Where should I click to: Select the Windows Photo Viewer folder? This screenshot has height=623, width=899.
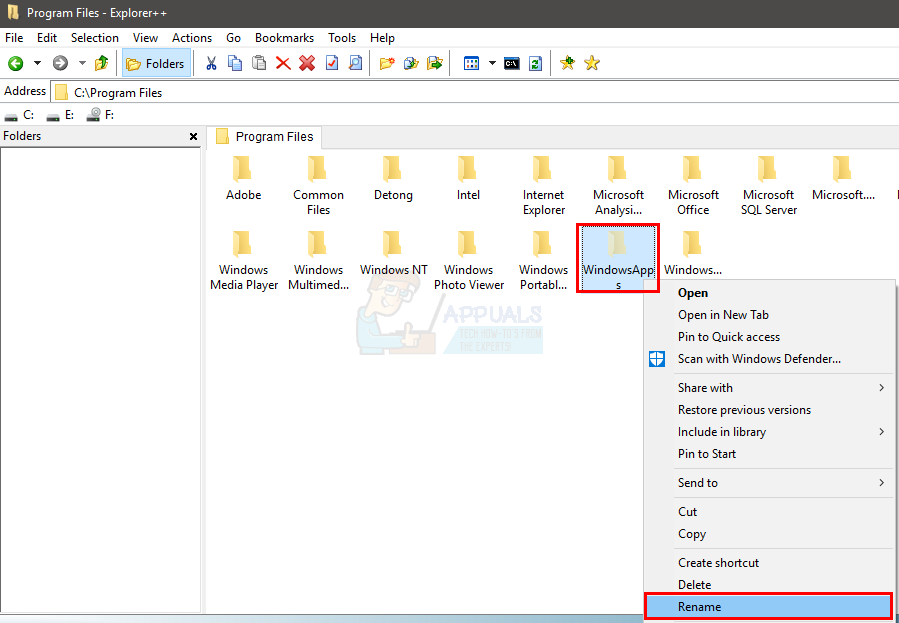tap(468, 261)
